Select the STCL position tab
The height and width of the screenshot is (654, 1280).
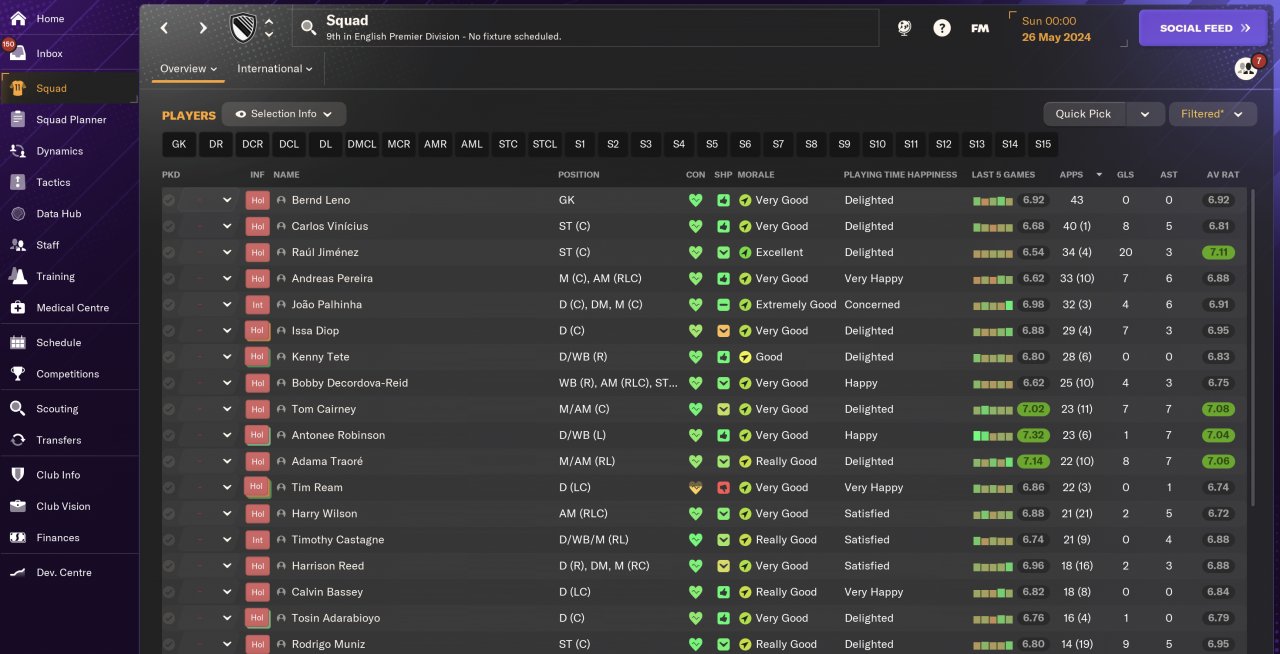point(545,144)
